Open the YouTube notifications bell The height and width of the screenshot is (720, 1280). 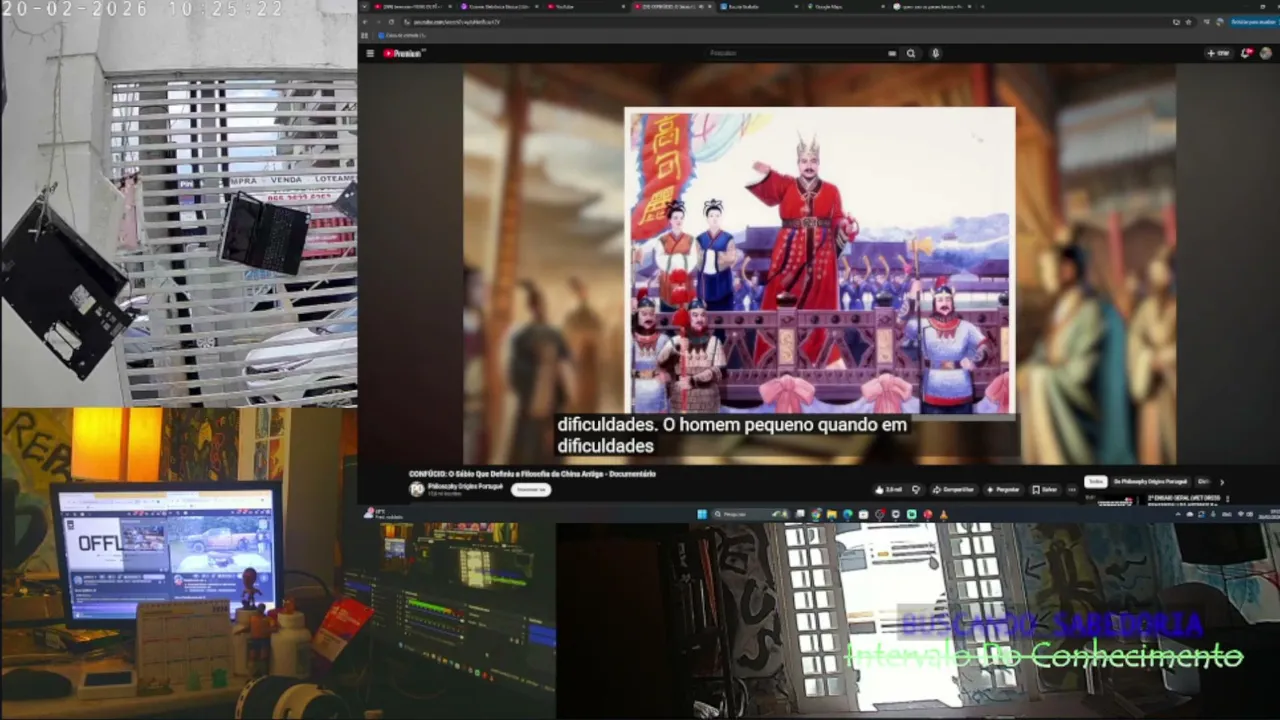click(1246, 54)
